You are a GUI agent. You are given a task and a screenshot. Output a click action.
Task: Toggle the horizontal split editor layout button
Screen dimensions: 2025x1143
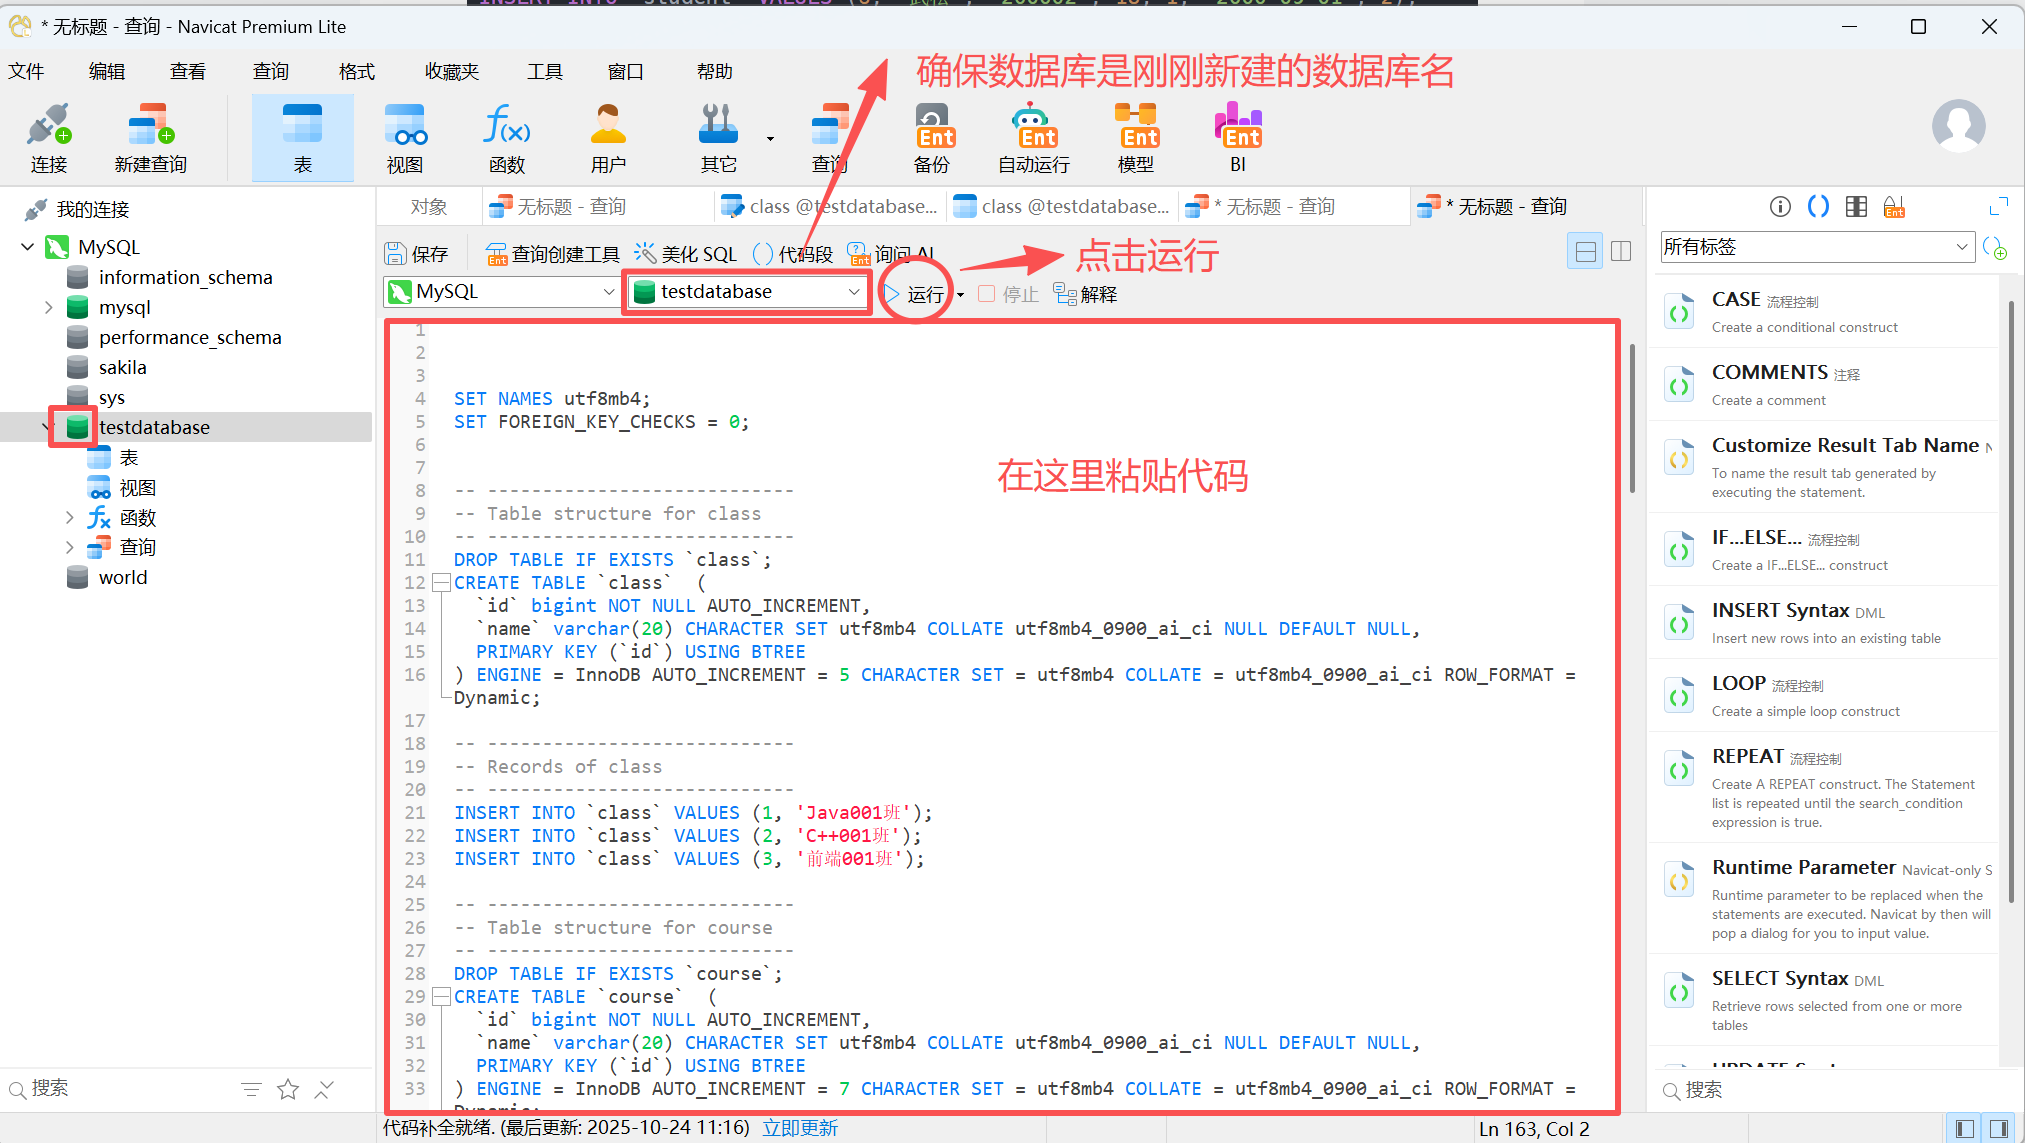[1585, 251]
